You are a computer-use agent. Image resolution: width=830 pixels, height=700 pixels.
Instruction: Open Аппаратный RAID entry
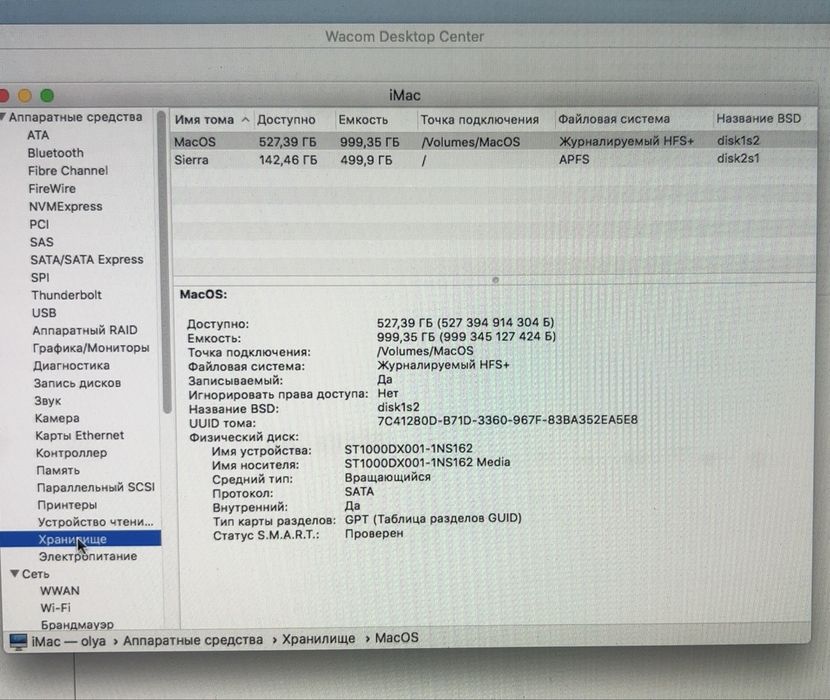(85, 330)
